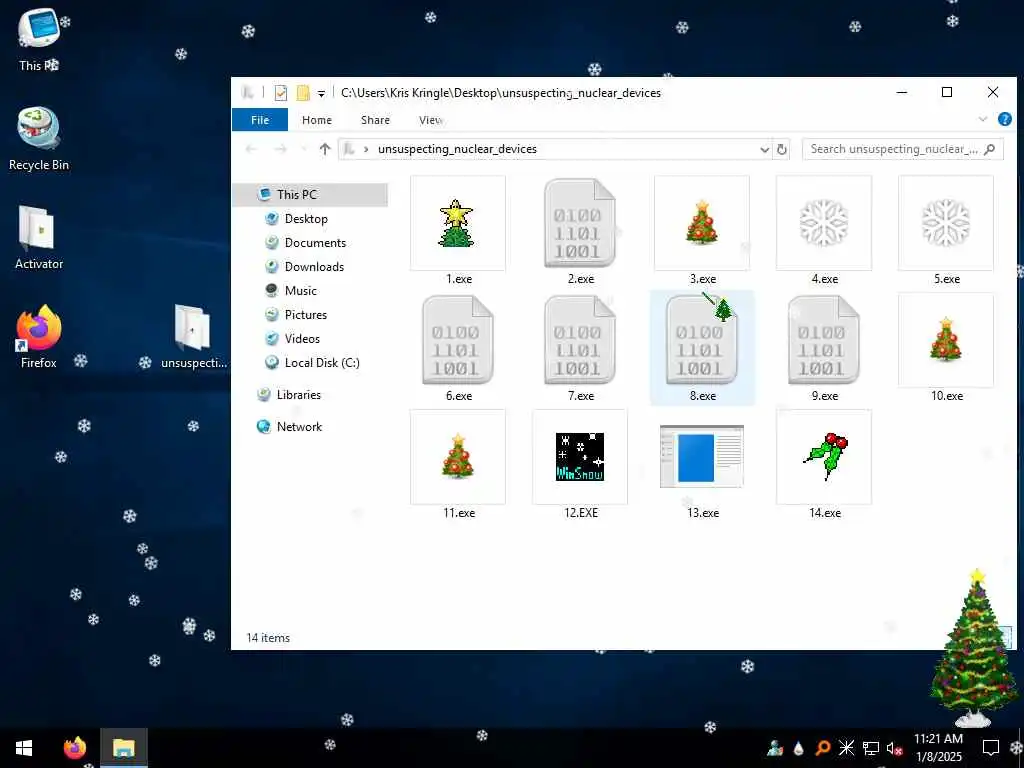
Task: Click the Back navigation arrow
Action: click(251, 150)
